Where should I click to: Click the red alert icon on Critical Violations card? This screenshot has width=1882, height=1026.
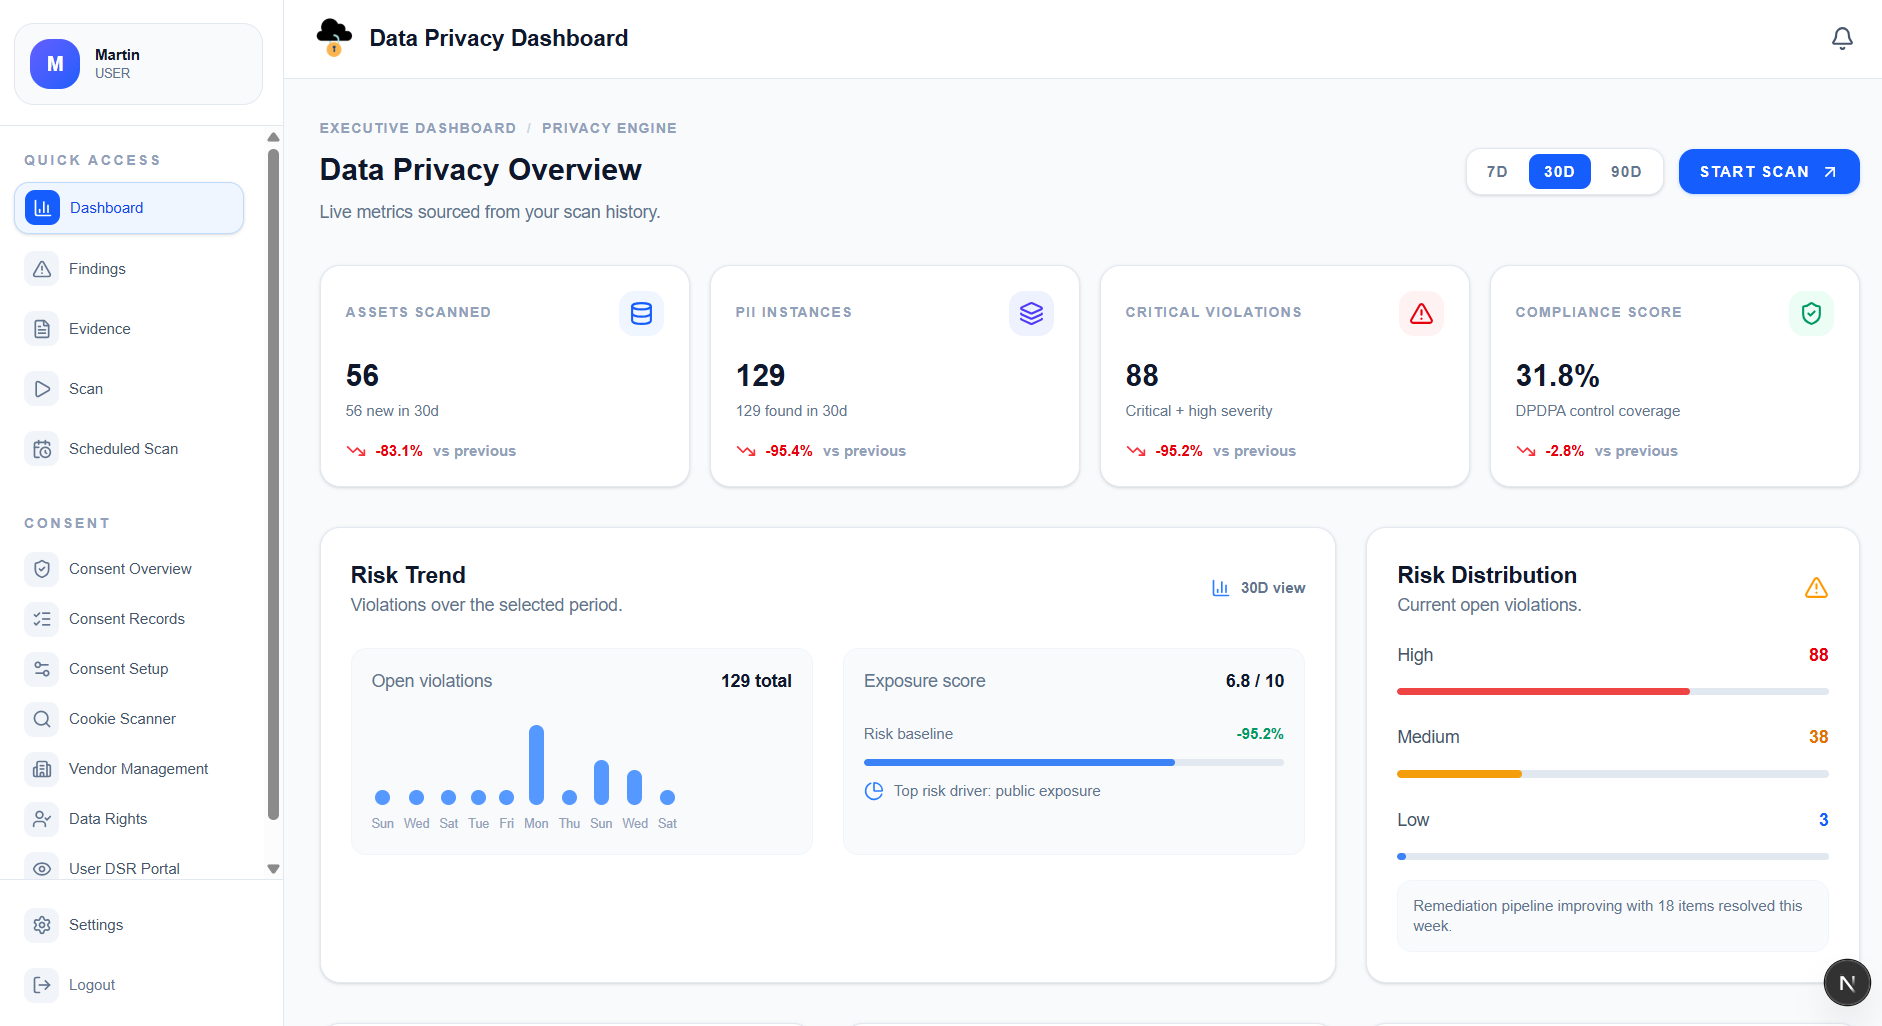point(1421,314)
